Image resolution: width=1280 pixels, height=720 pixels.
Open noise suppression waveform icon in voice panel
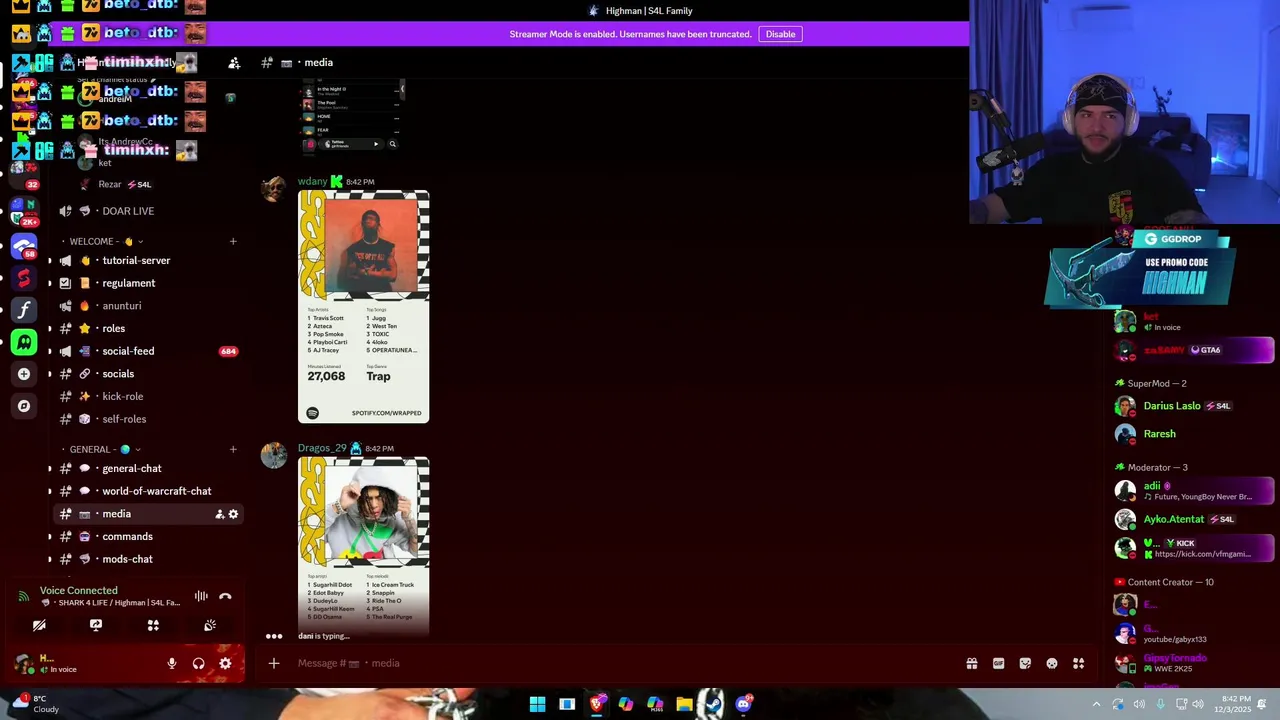[x=201, y=596]
